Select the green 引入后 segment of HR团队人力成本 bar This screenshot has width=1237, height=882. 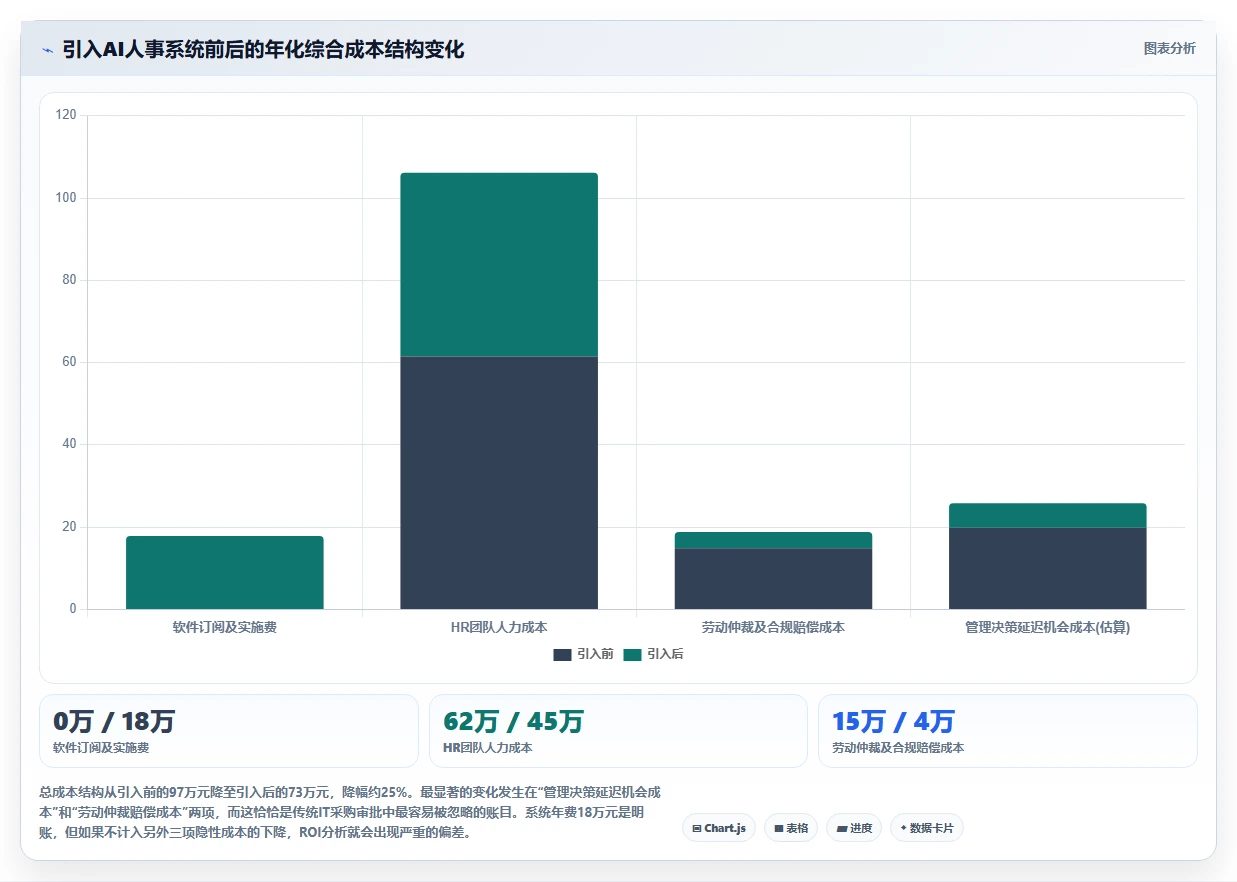click(x=499, y=264)
